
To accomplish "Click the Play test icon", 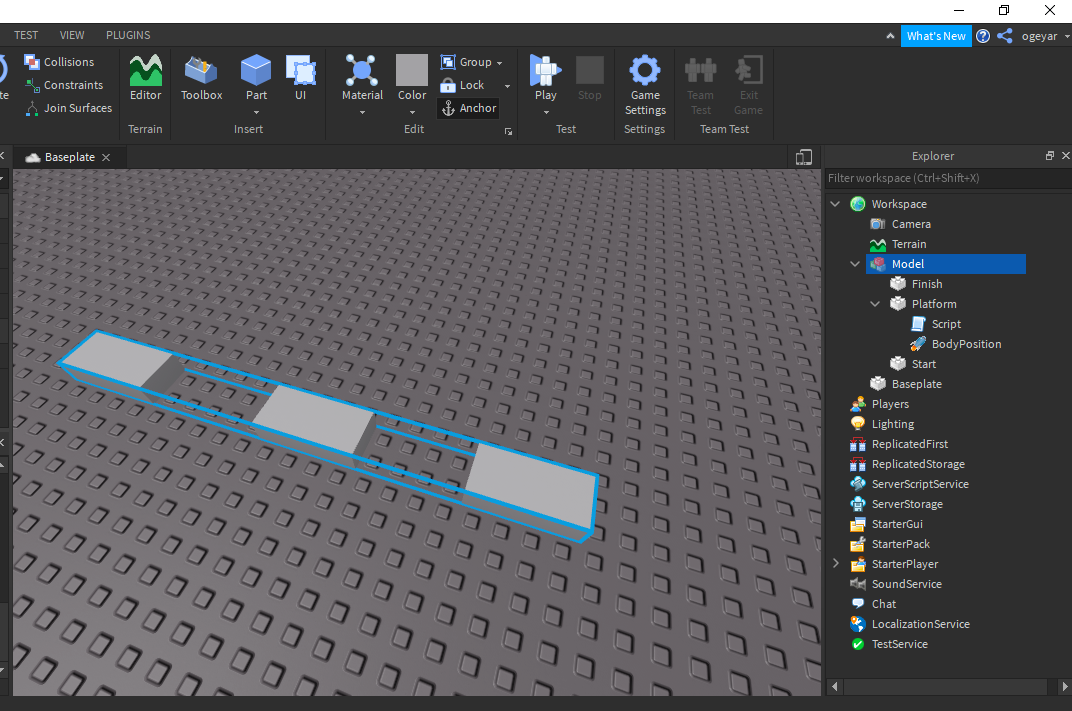I will [x=546, y=70].
